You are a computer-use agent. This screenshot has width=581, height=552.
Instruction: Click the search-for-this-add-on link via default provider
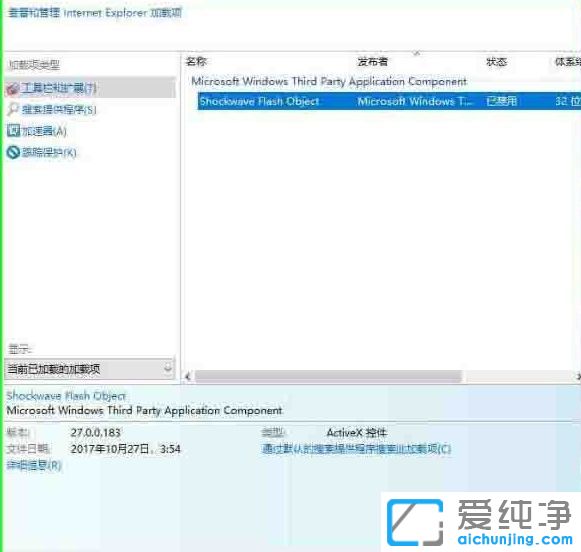click(356, 449)
